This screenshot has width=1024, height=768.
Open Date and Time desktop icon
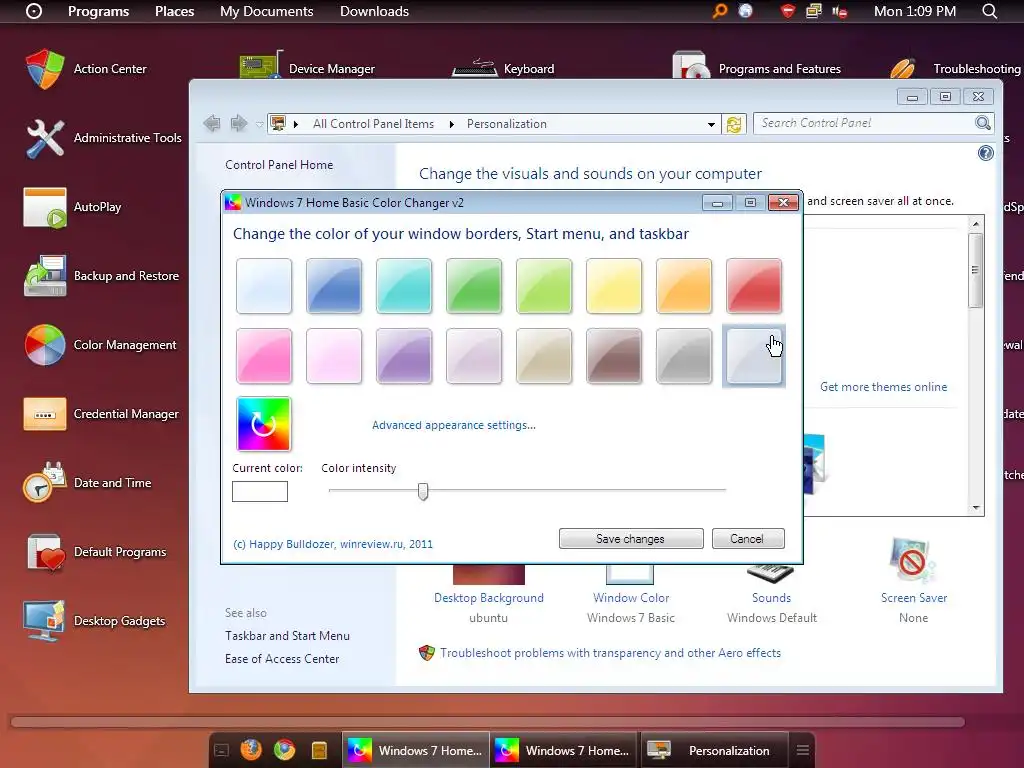coord(87,483)
